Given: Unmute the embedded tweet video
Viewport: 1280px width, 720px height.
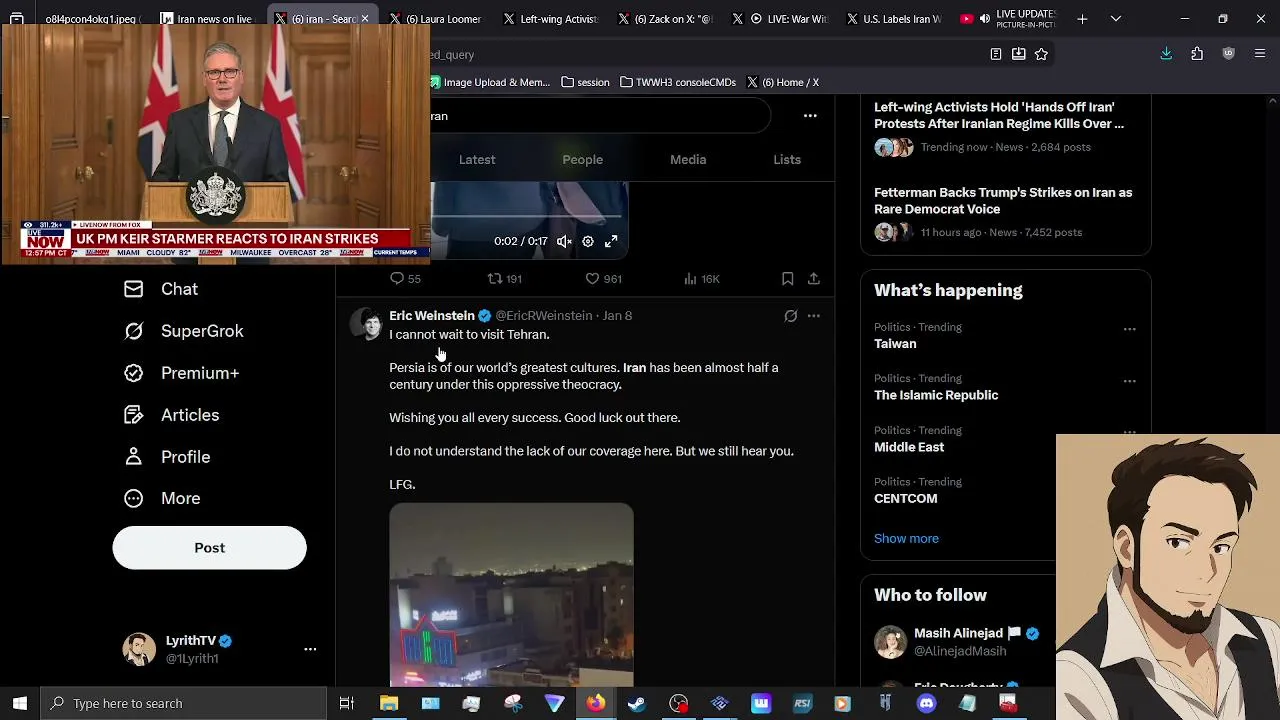Looking at the screenshot, I should 564,241.
